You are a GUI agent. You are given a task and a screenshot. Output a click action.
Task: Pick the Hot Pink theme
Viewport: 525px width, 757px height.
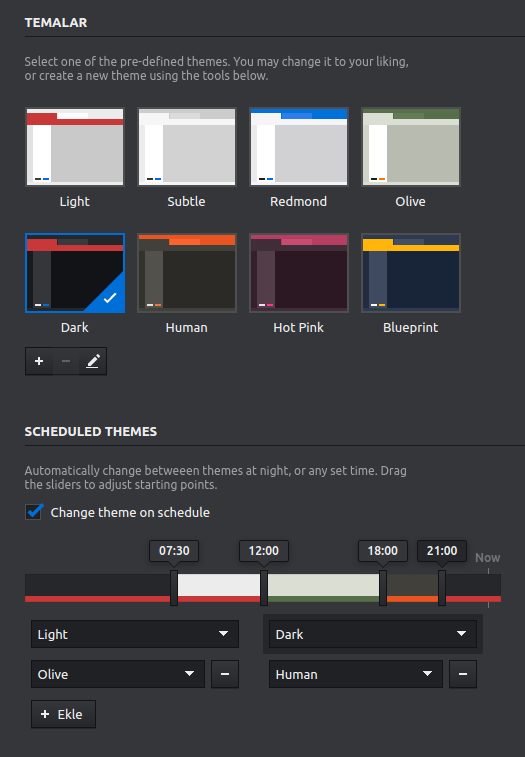pos(299,273)
